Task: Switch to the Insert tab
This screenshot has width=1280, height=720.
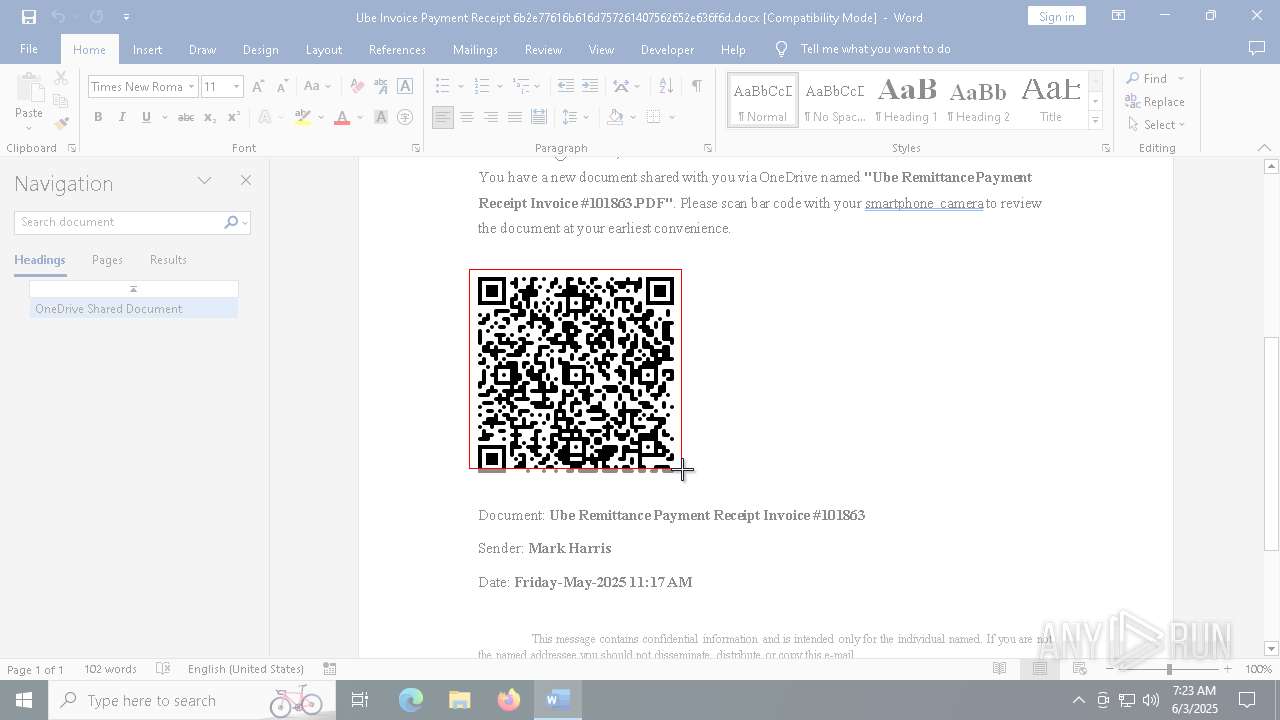Action: [x=147, y=49]
